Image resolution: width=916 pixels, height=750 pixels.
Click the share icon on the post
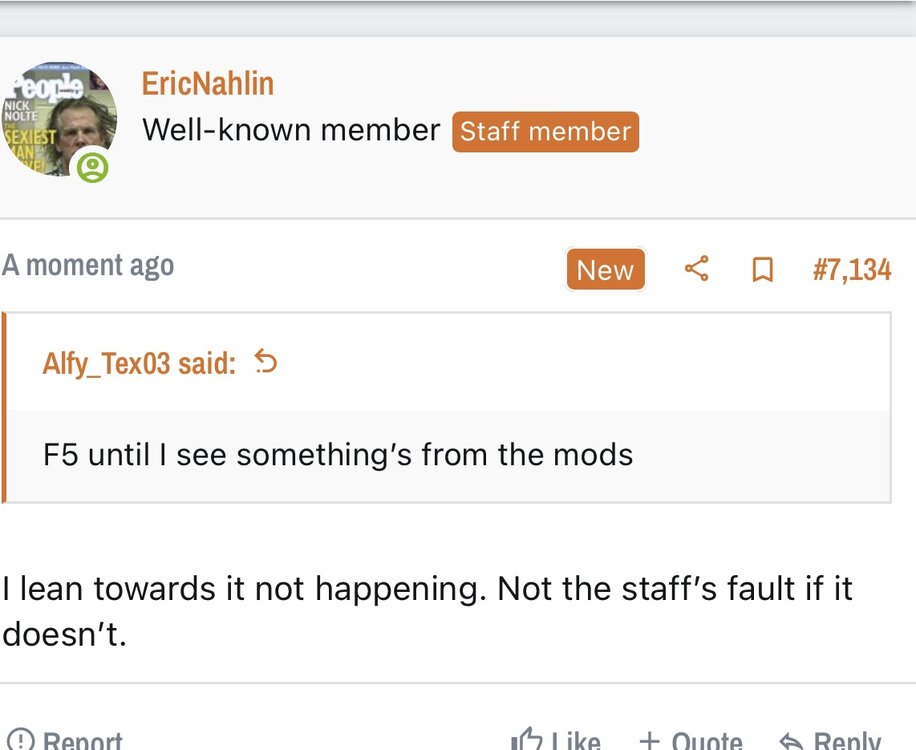(697, 269)
